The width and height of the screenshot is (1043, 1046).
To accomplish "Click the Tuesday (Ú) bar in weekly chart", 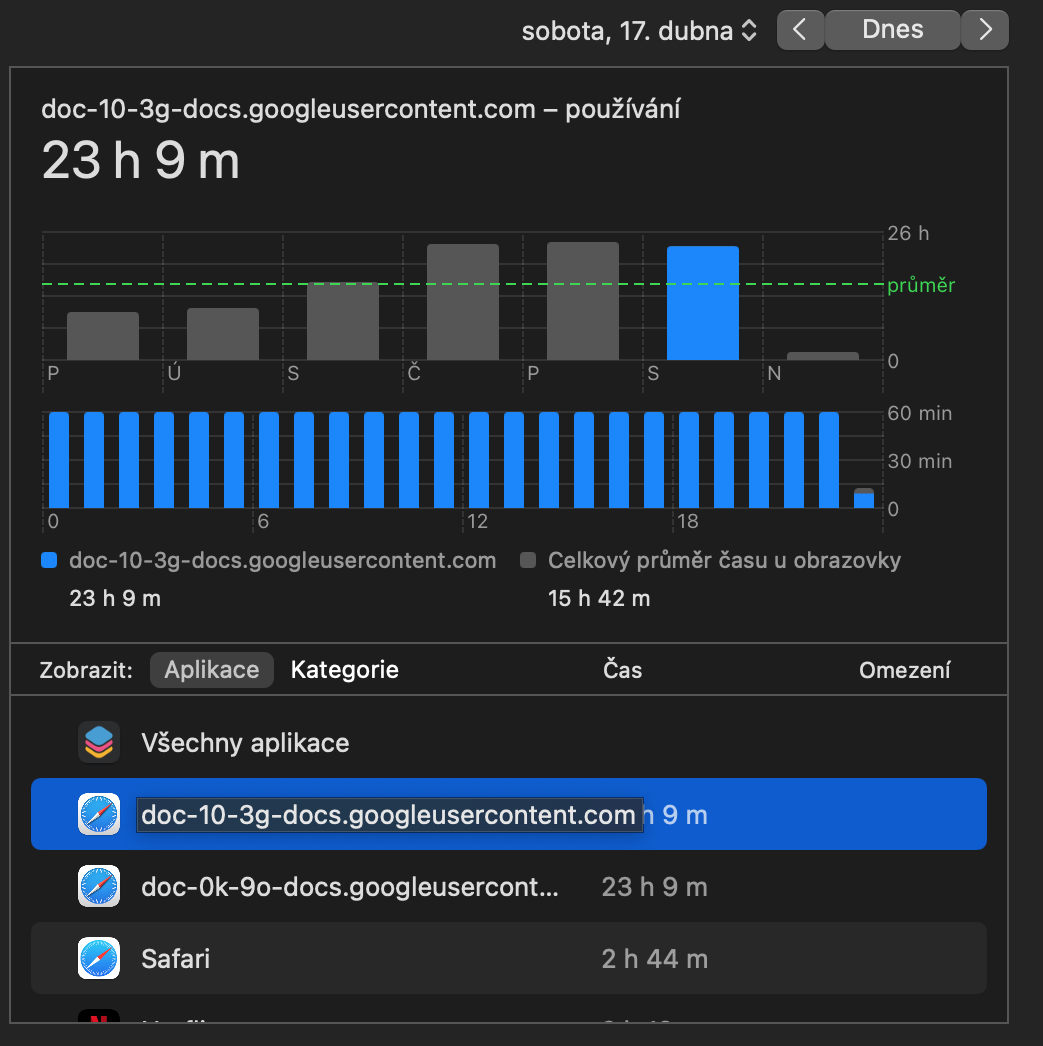I will click(x=223, y=334).
